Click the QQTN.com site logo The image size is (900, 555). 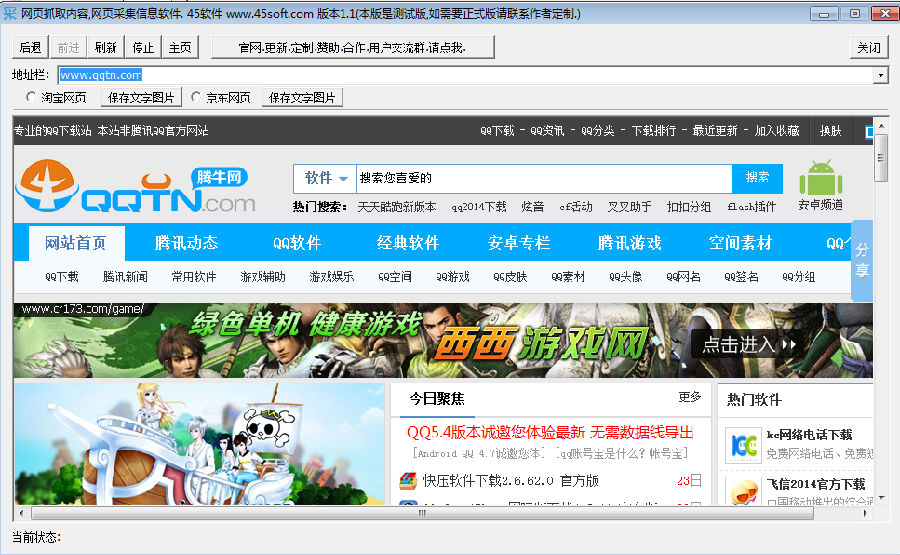(136, 189)
